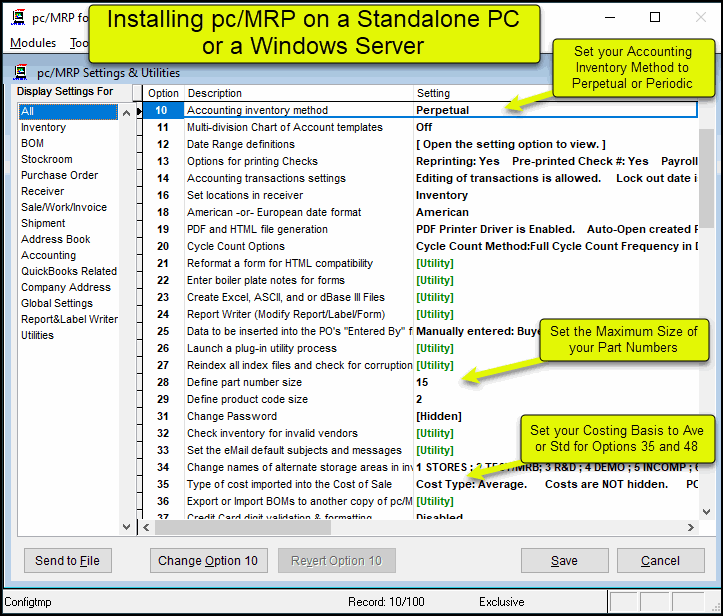Select option 23 Create Excel, ASCII, dBase files
This screenshot has height=616, width=723.
click(420, 297)
